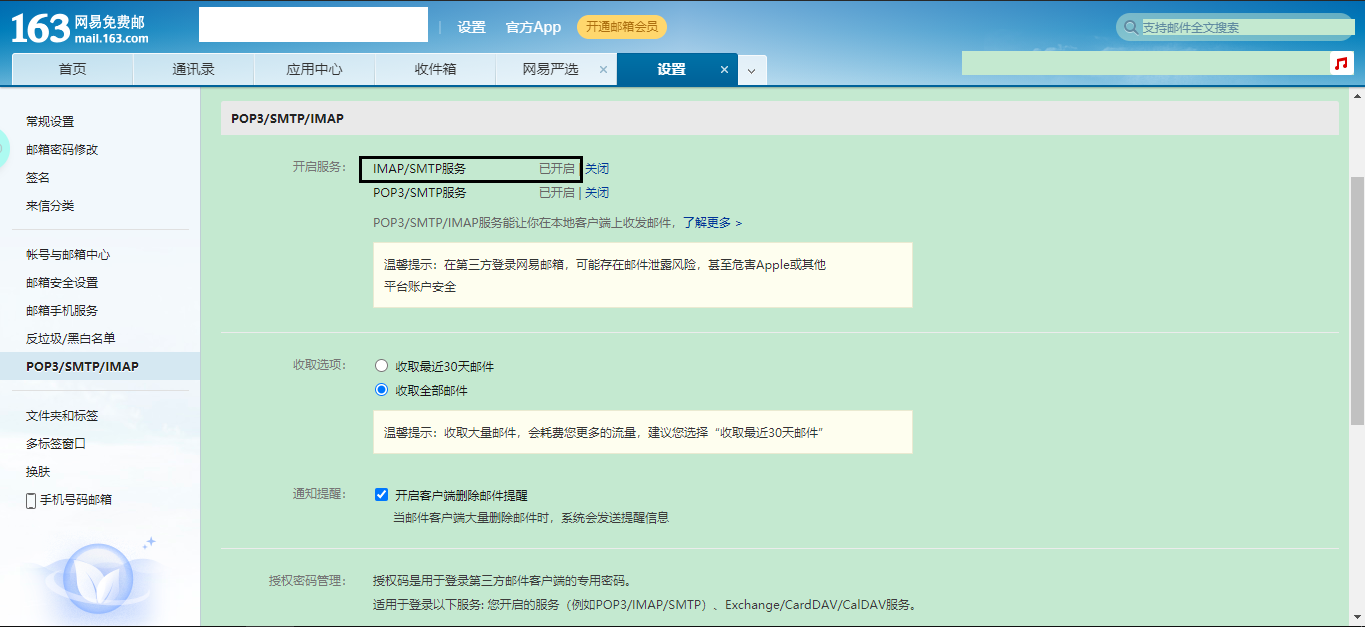1365x627 pixels.
Task: Expand the dropdown arrow next to 设置 tab
Action: 751,69
